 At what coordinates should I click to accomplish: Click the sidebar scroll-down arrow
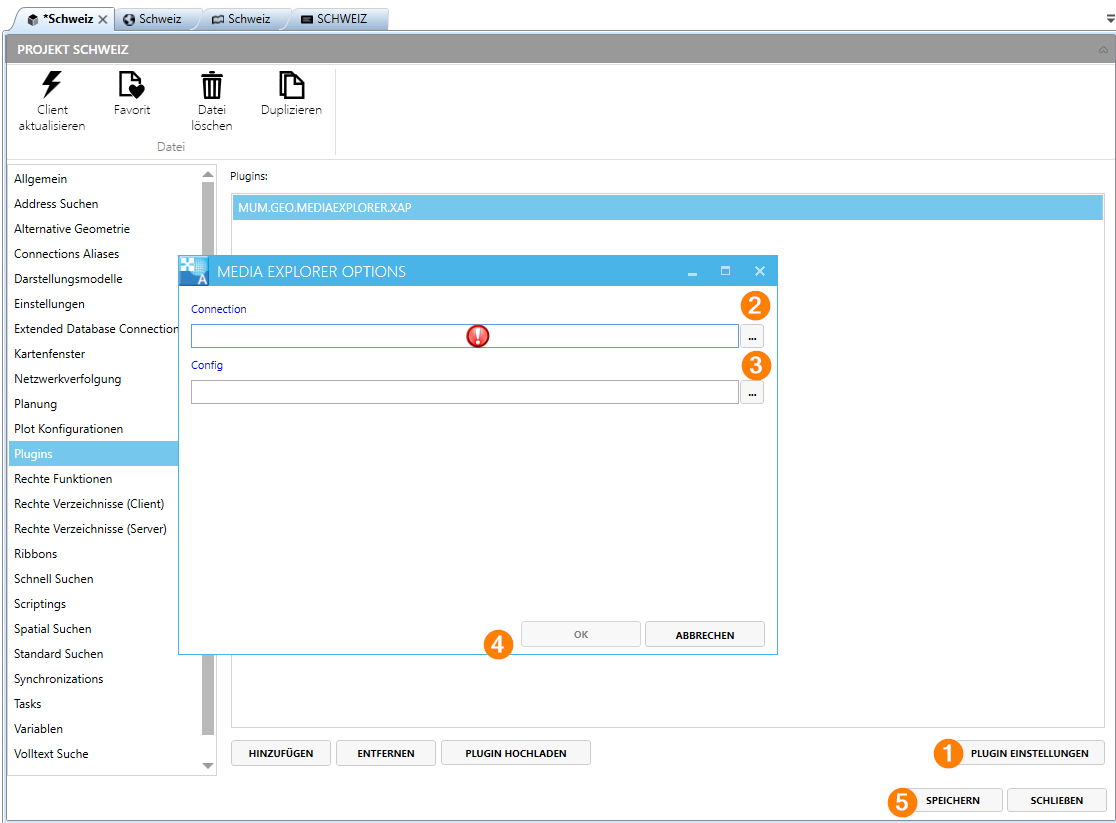click(x=208, y=766)
